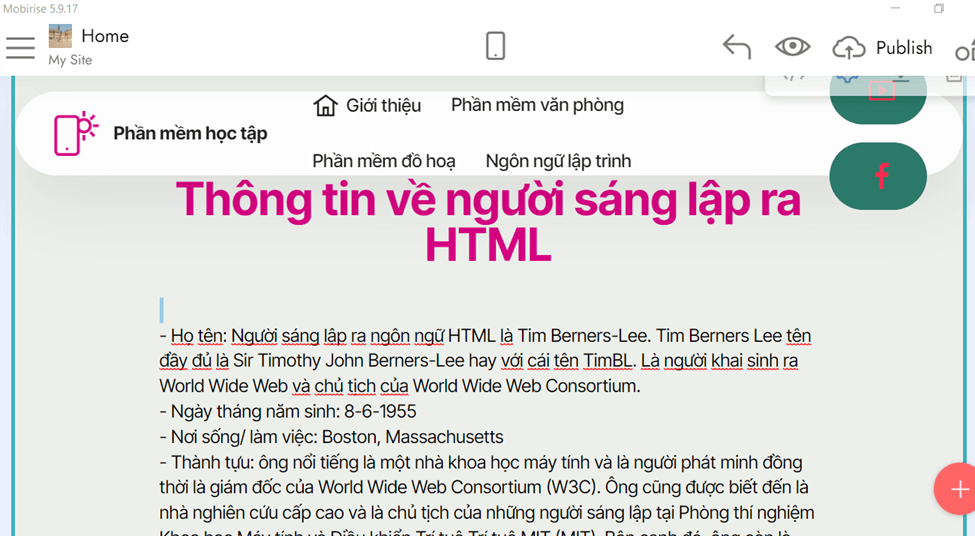Screen dimensions: 975x536
Task: Click the pink phone logo icon
Action: pyautogui.click(x=75, y=133)
